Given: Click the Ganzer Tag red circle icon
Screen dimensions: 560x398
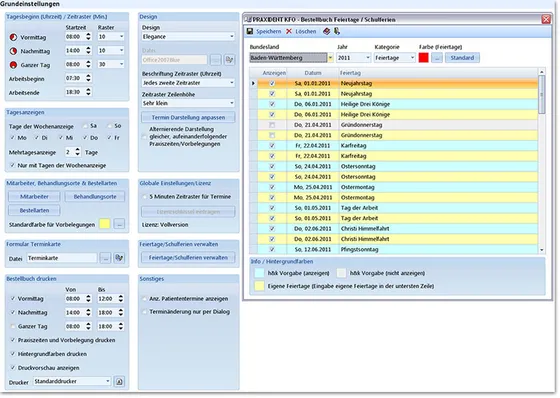Looking at the screenshot, I should 13,65.
